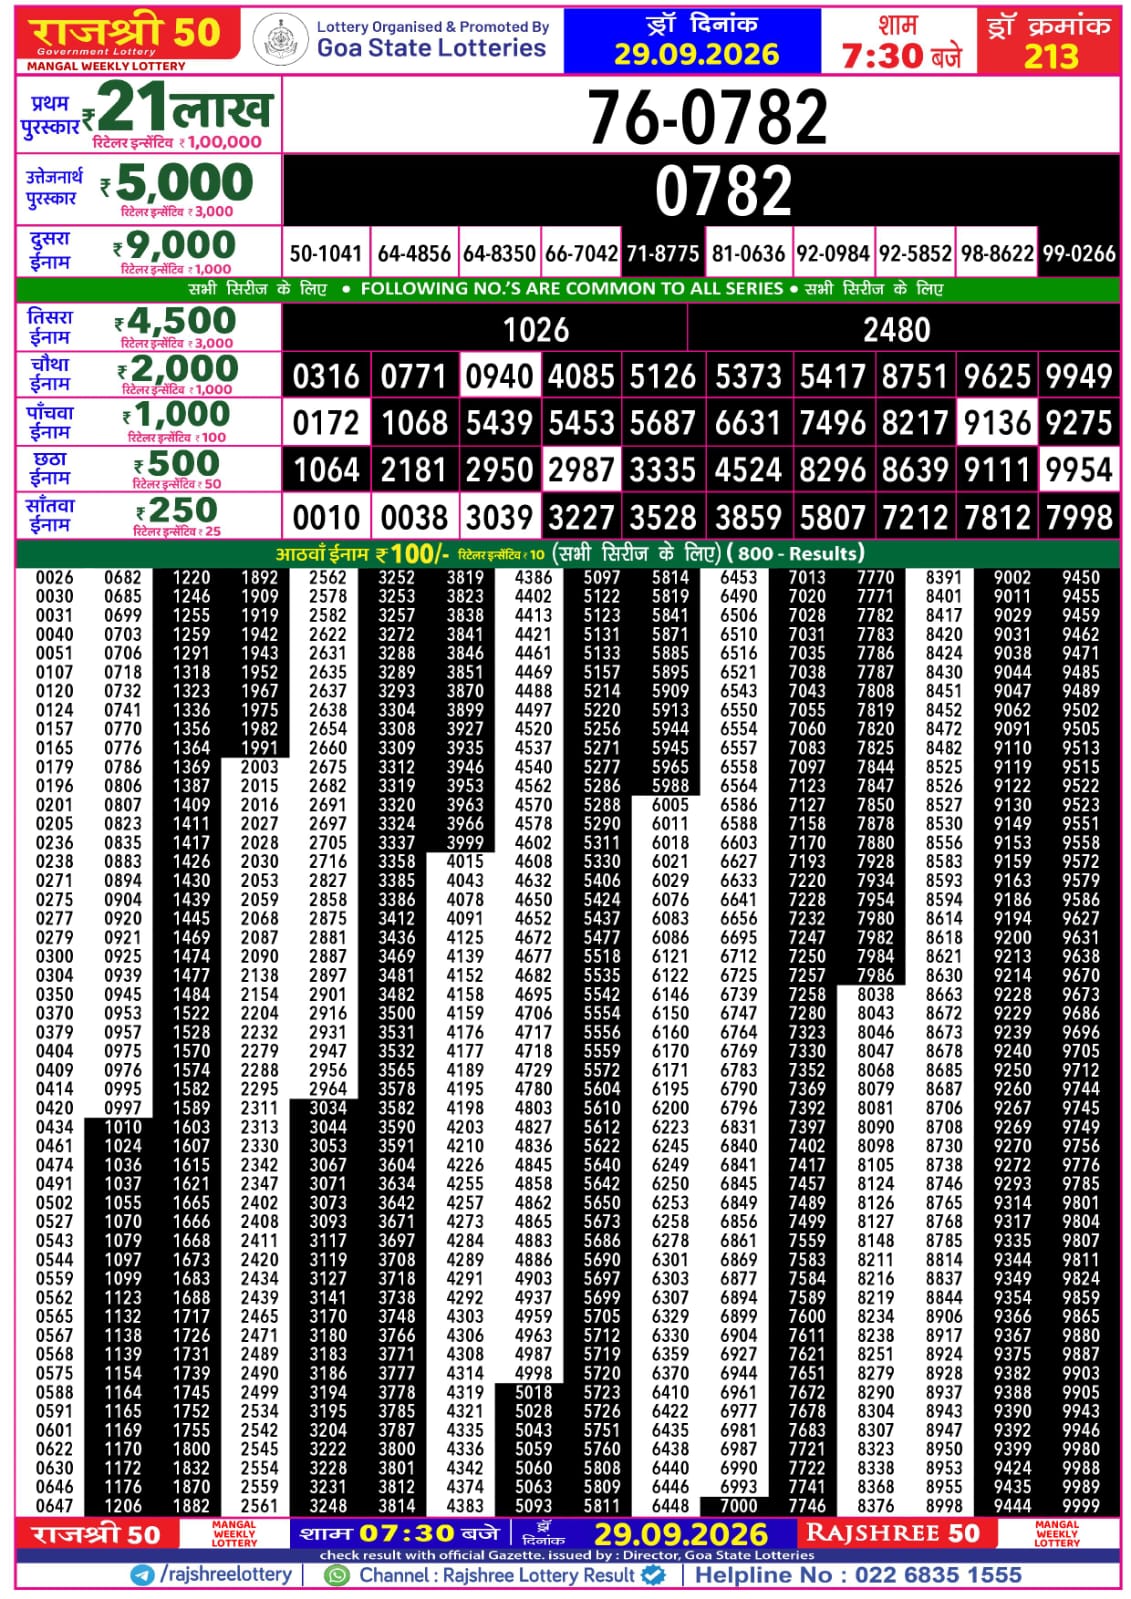Click second prize ticket 99-0266

click(x=1079, y=254)
